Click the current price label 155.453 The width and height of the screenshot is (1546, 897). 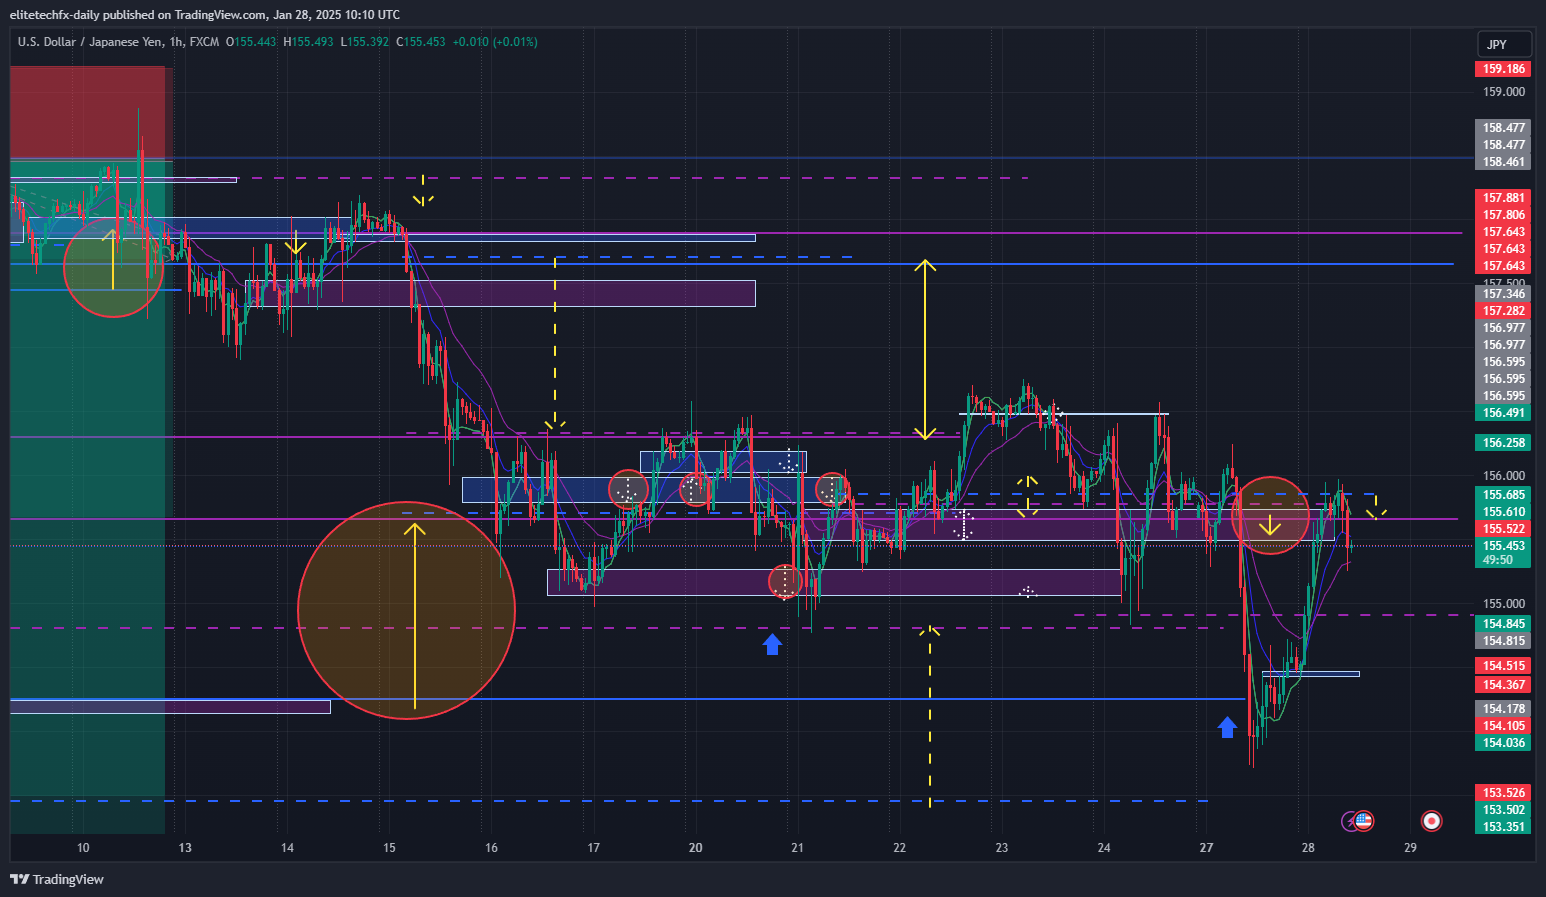[1503, 546]
